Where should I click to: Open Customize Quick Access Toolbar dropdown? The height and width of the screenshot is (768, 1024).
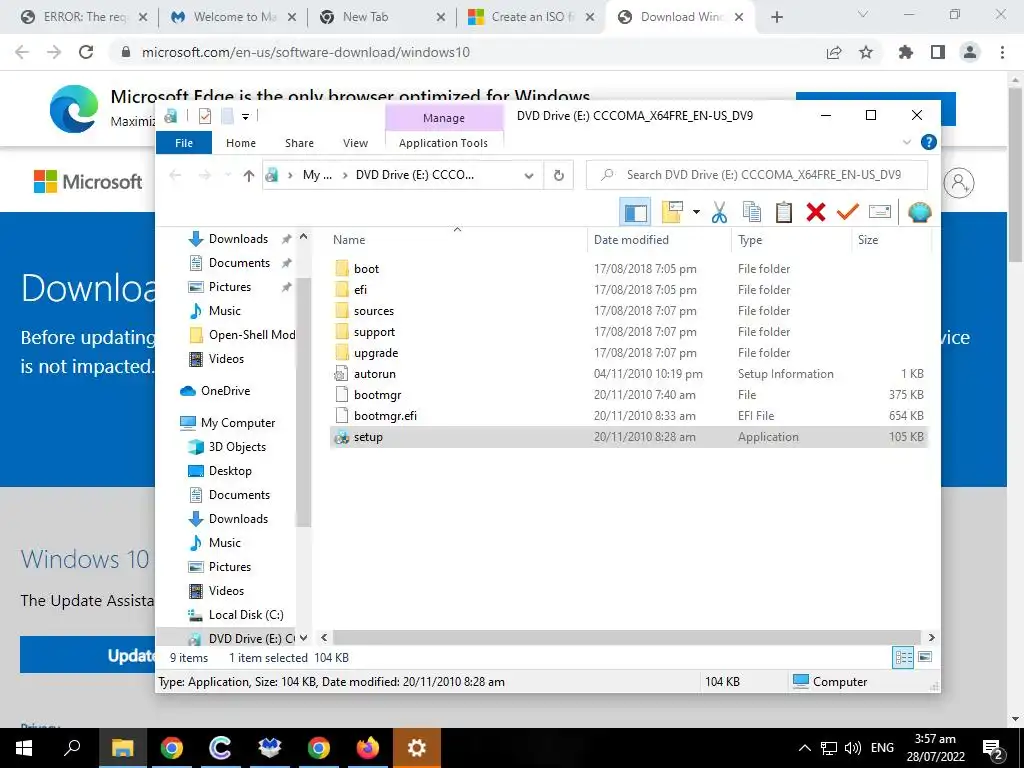tap(246, 117)
